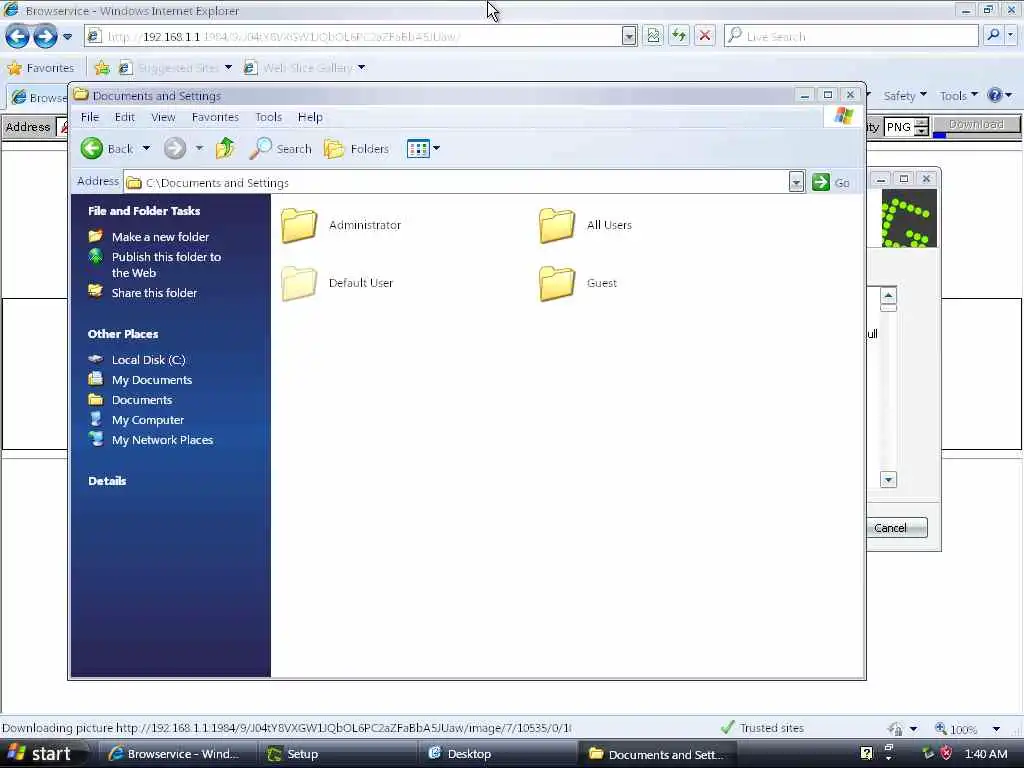Click Share this folder

coord(154,293)
